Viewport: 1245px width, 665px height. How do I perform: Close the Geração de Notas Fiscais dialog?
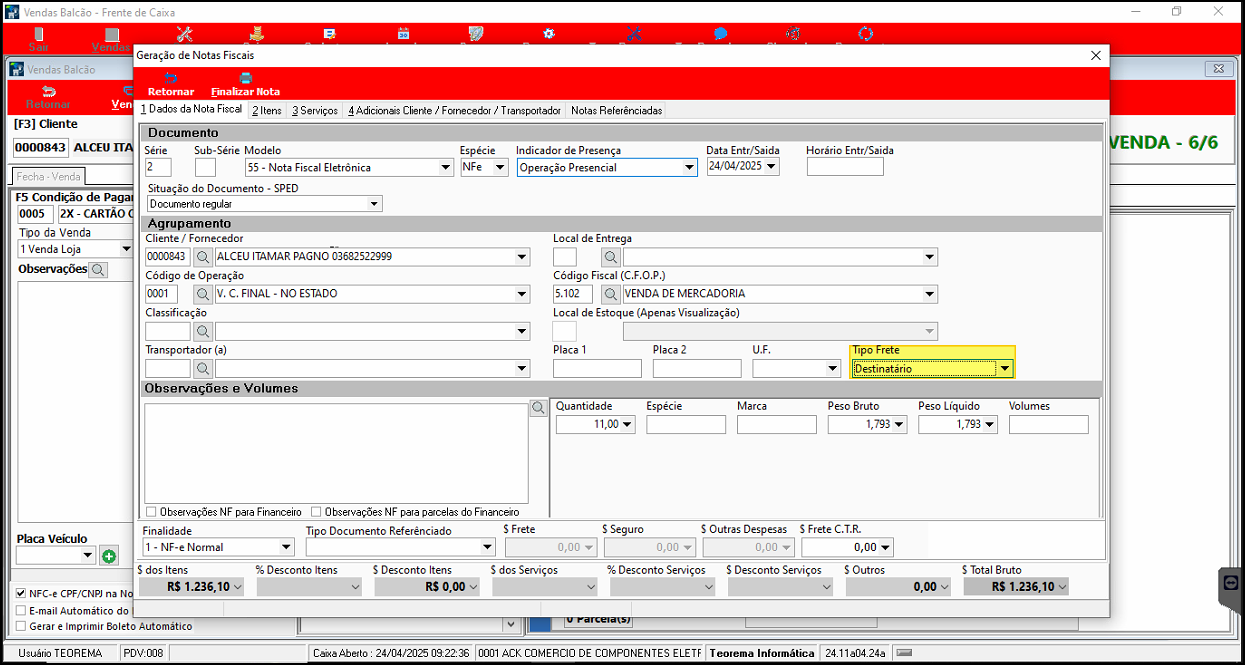(1096, 56)
